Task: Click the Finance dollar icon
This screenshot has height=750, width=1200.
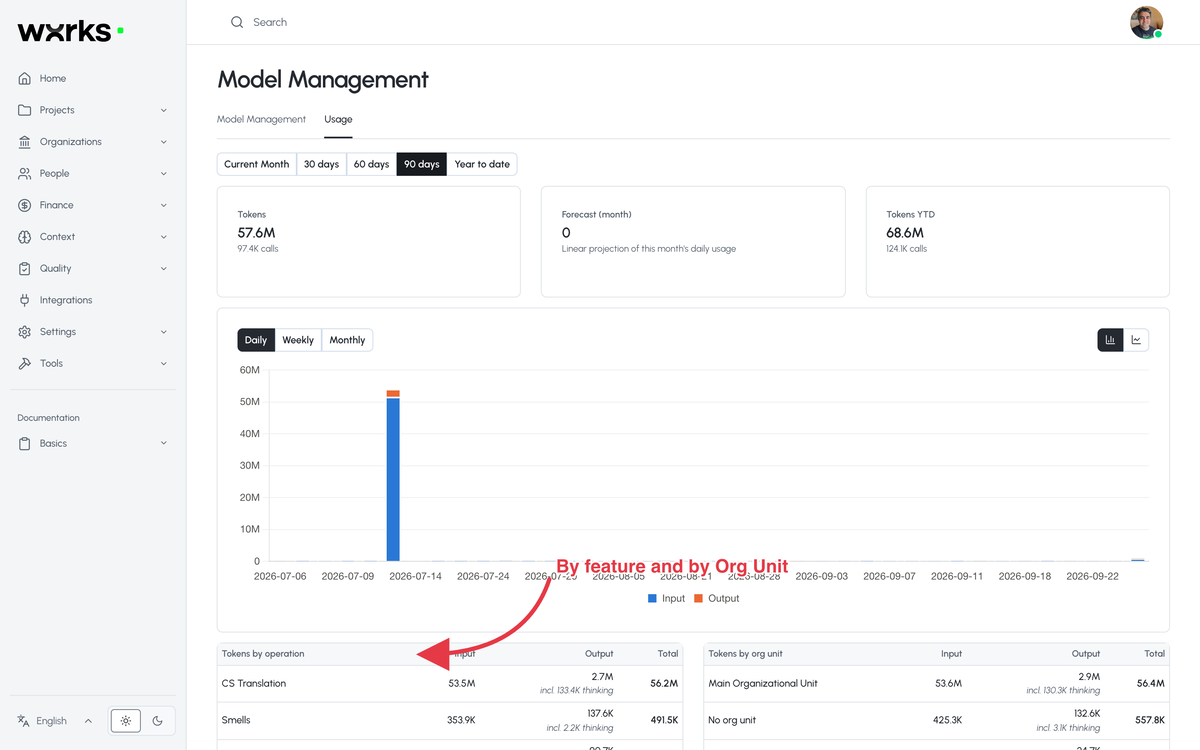Action: pyautogui.click(x=25, y=205)
